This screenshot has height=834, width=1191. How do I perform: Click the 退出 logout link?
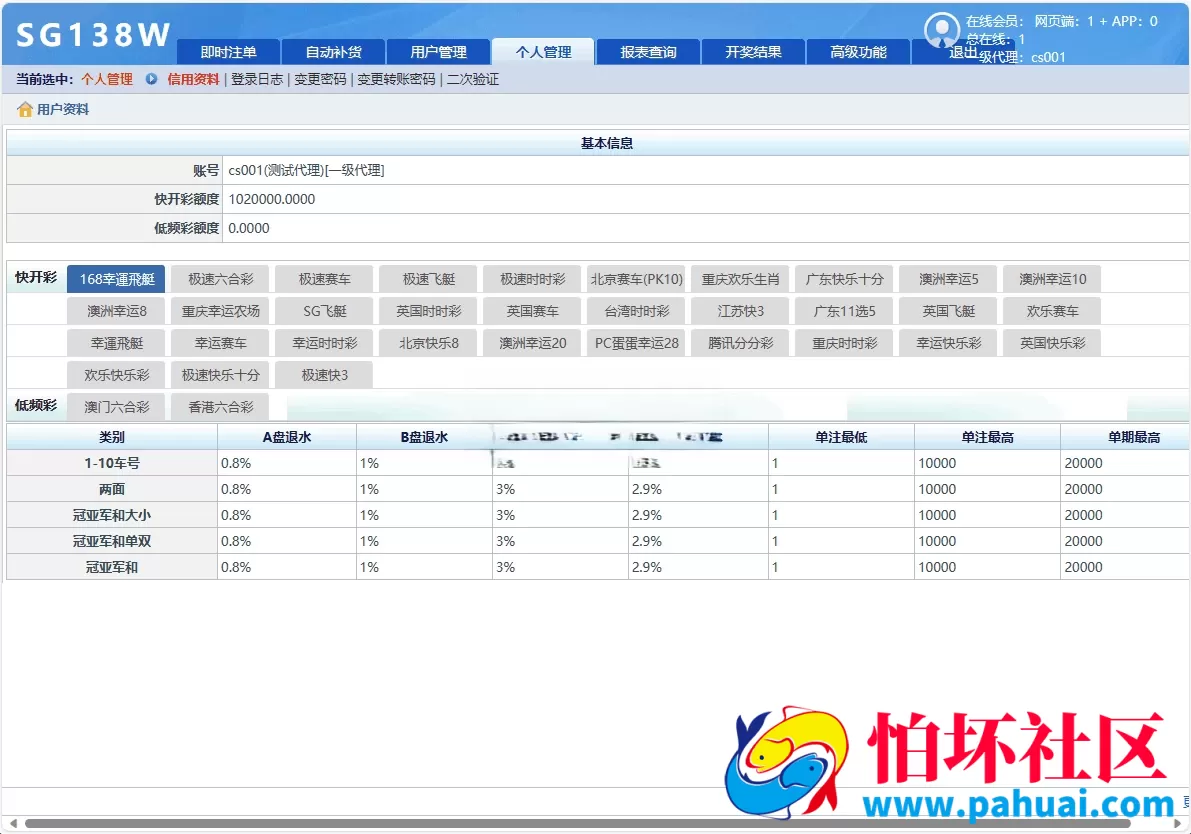point(962,52)
